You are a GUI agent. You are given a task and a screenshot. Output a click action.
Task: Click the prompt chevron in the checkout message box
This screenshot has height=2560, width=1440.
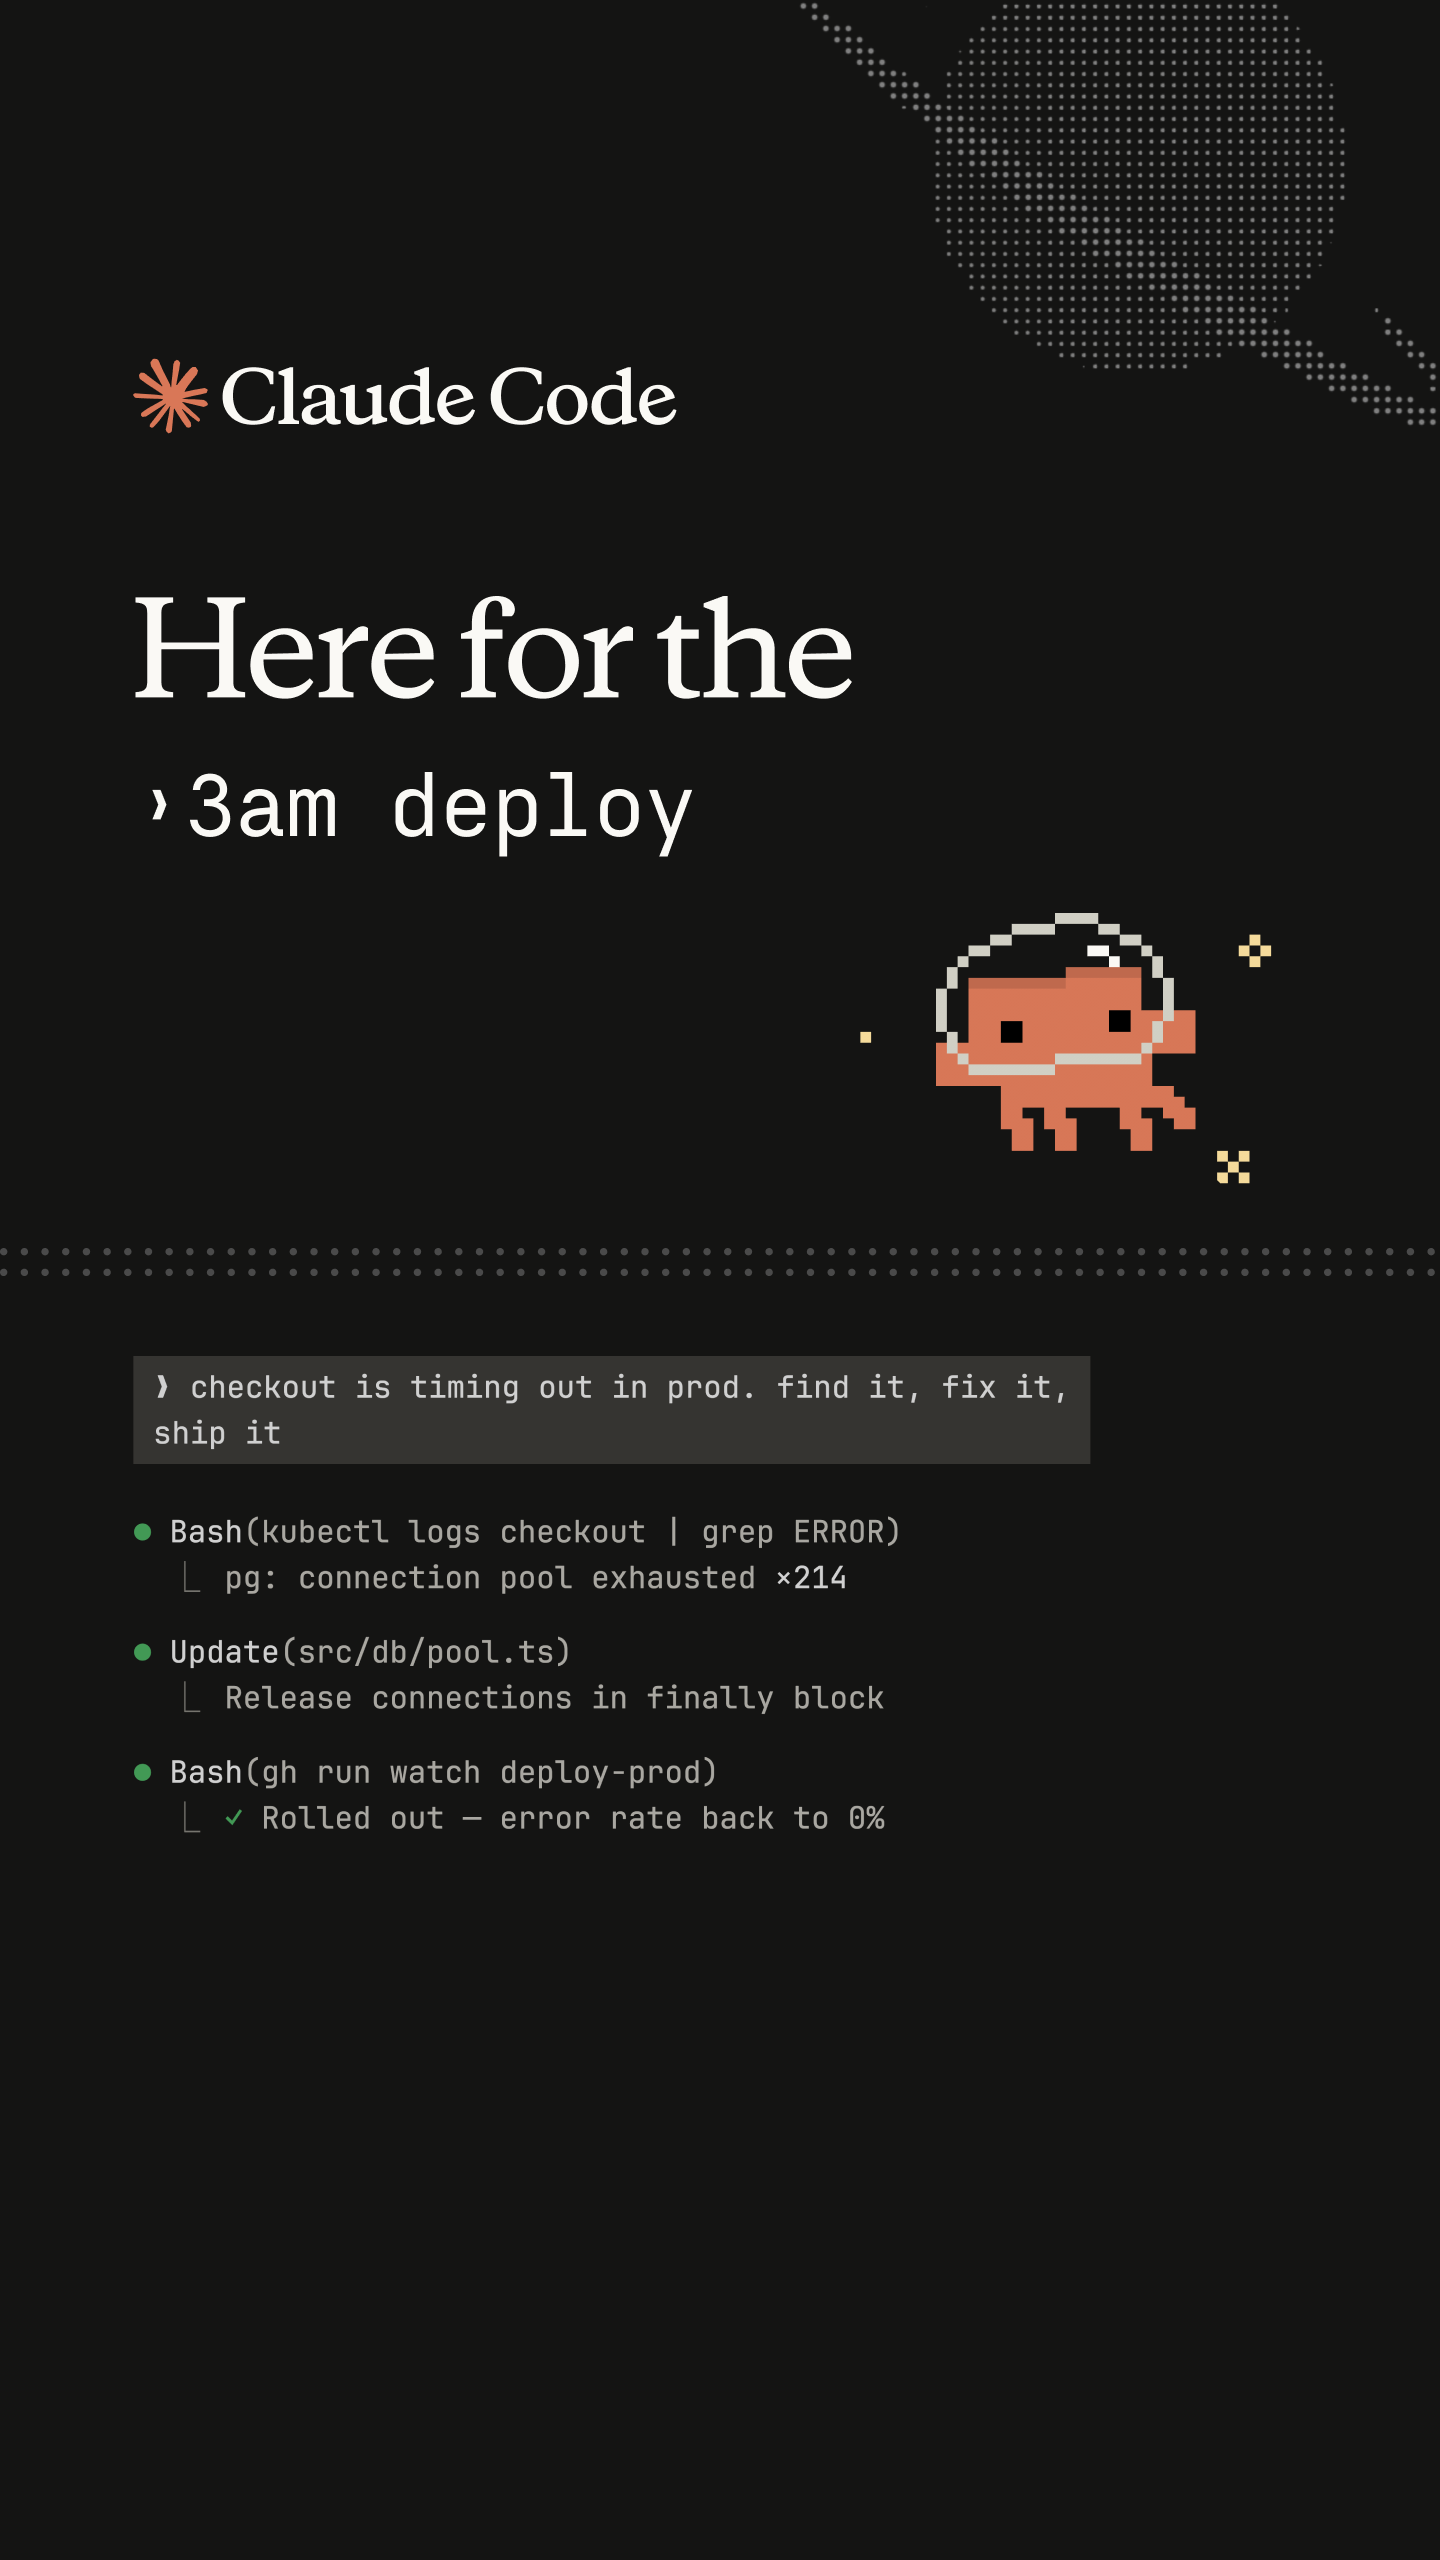(x=162, y=1386)
